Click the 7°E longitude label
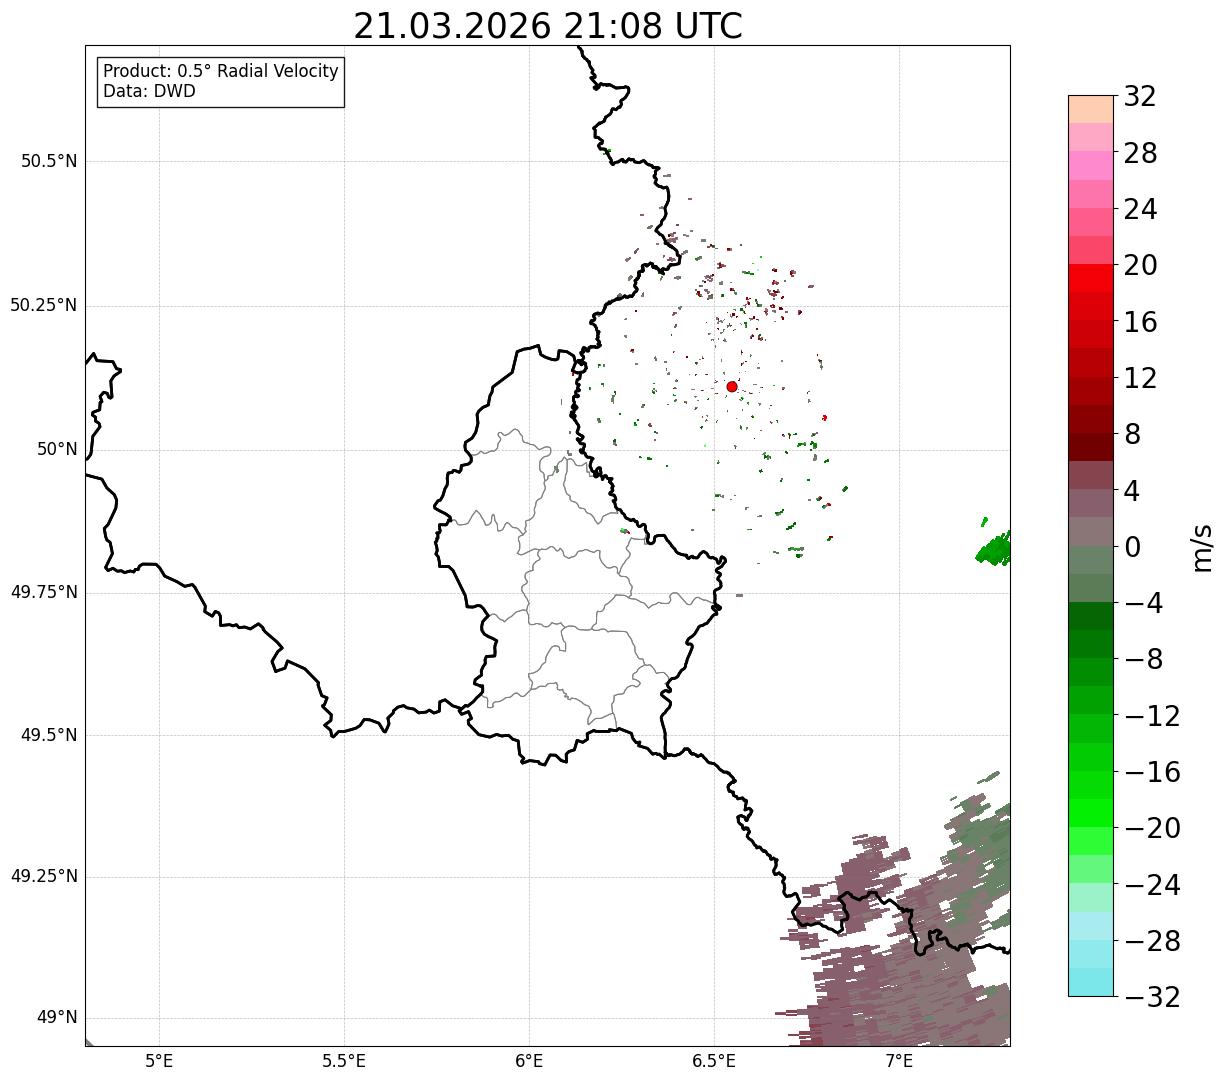This screenshot has height=1081, width=1225. tap(899, 1061)
